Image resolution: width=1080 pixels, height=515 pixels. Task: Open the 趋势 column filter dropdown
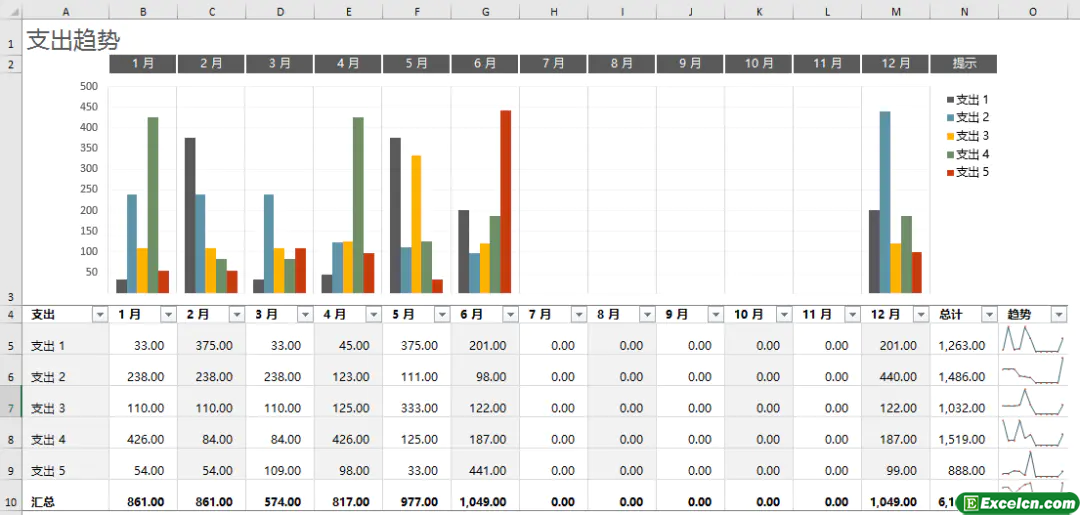tap(1059, 315)
